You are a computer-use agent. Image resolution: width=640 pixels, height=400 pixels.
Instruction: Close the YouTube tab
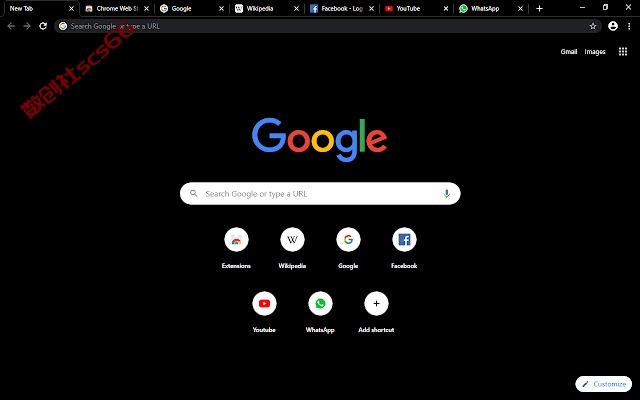(x=446, y=9)
